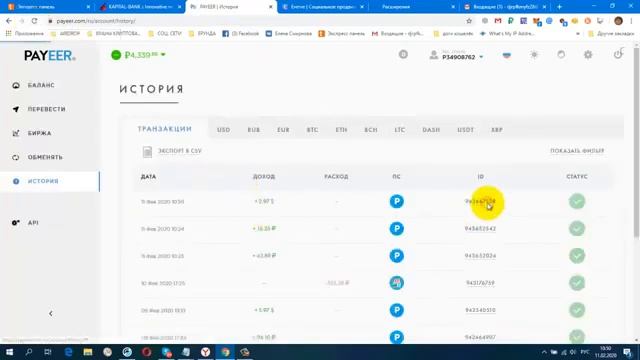
Task: Switch to the EUR tab
Action: click(x=283, y=130)
